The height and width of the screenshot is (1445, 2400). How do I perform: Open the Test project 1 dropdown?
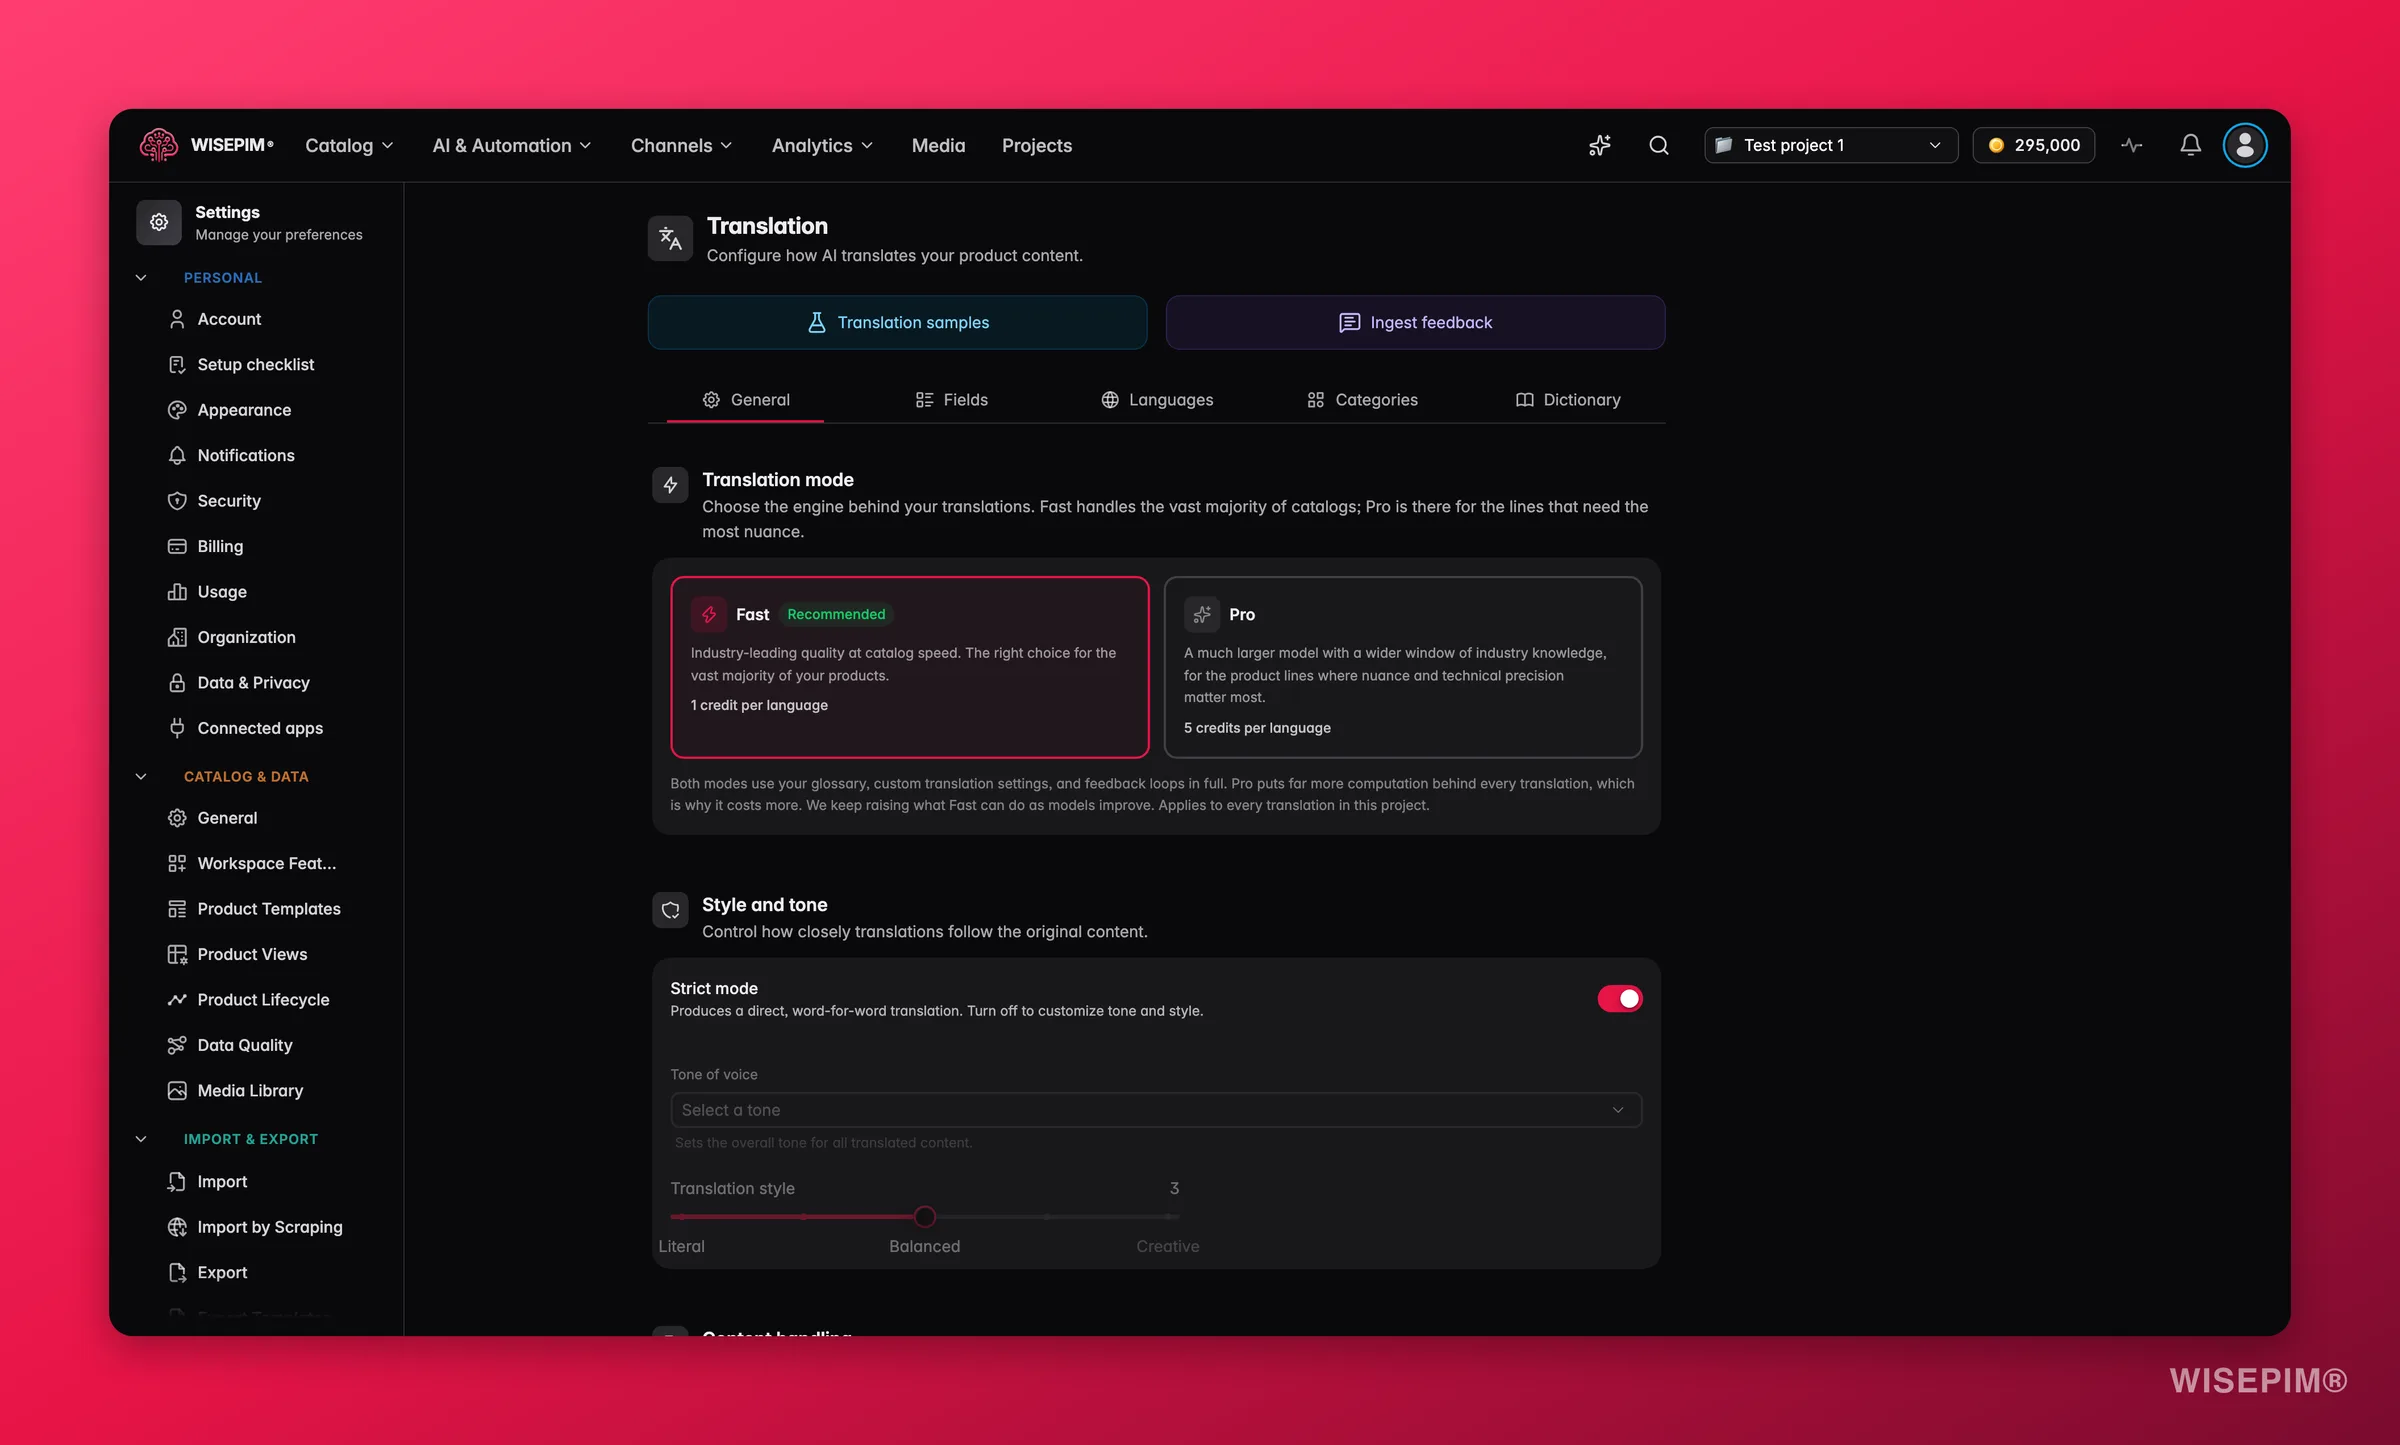1830,145
